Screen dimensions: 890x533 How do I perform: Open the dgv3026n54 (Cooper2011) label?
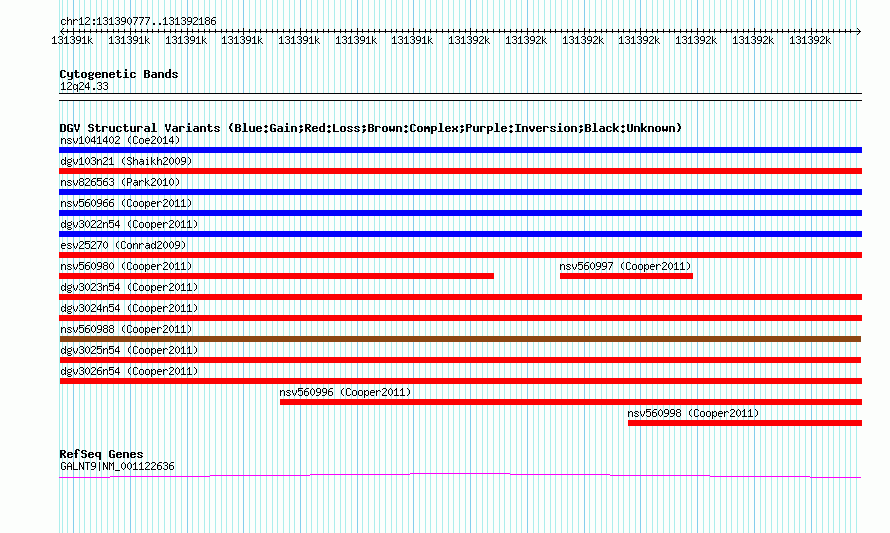point(129,371)
